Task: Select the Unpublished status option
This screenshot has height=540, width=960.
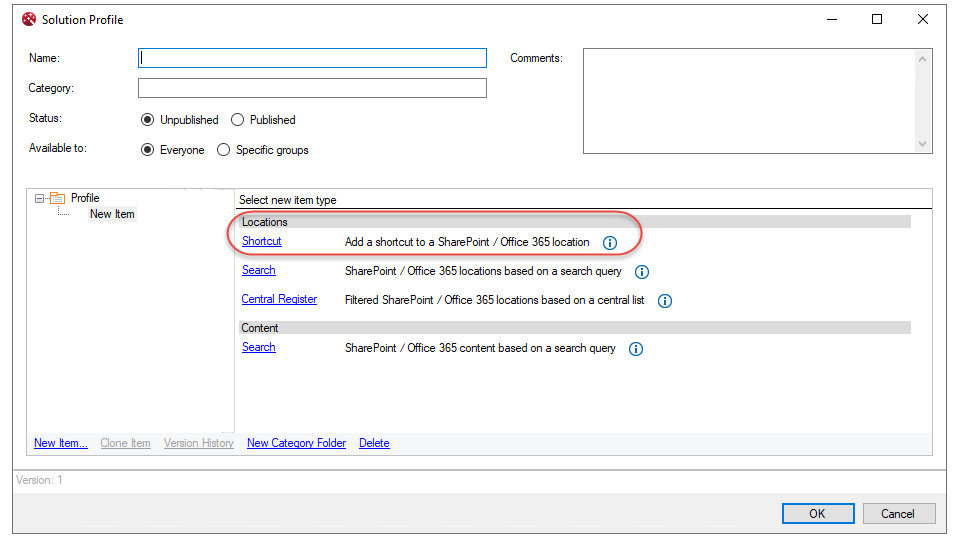Action: click(148, 120)
